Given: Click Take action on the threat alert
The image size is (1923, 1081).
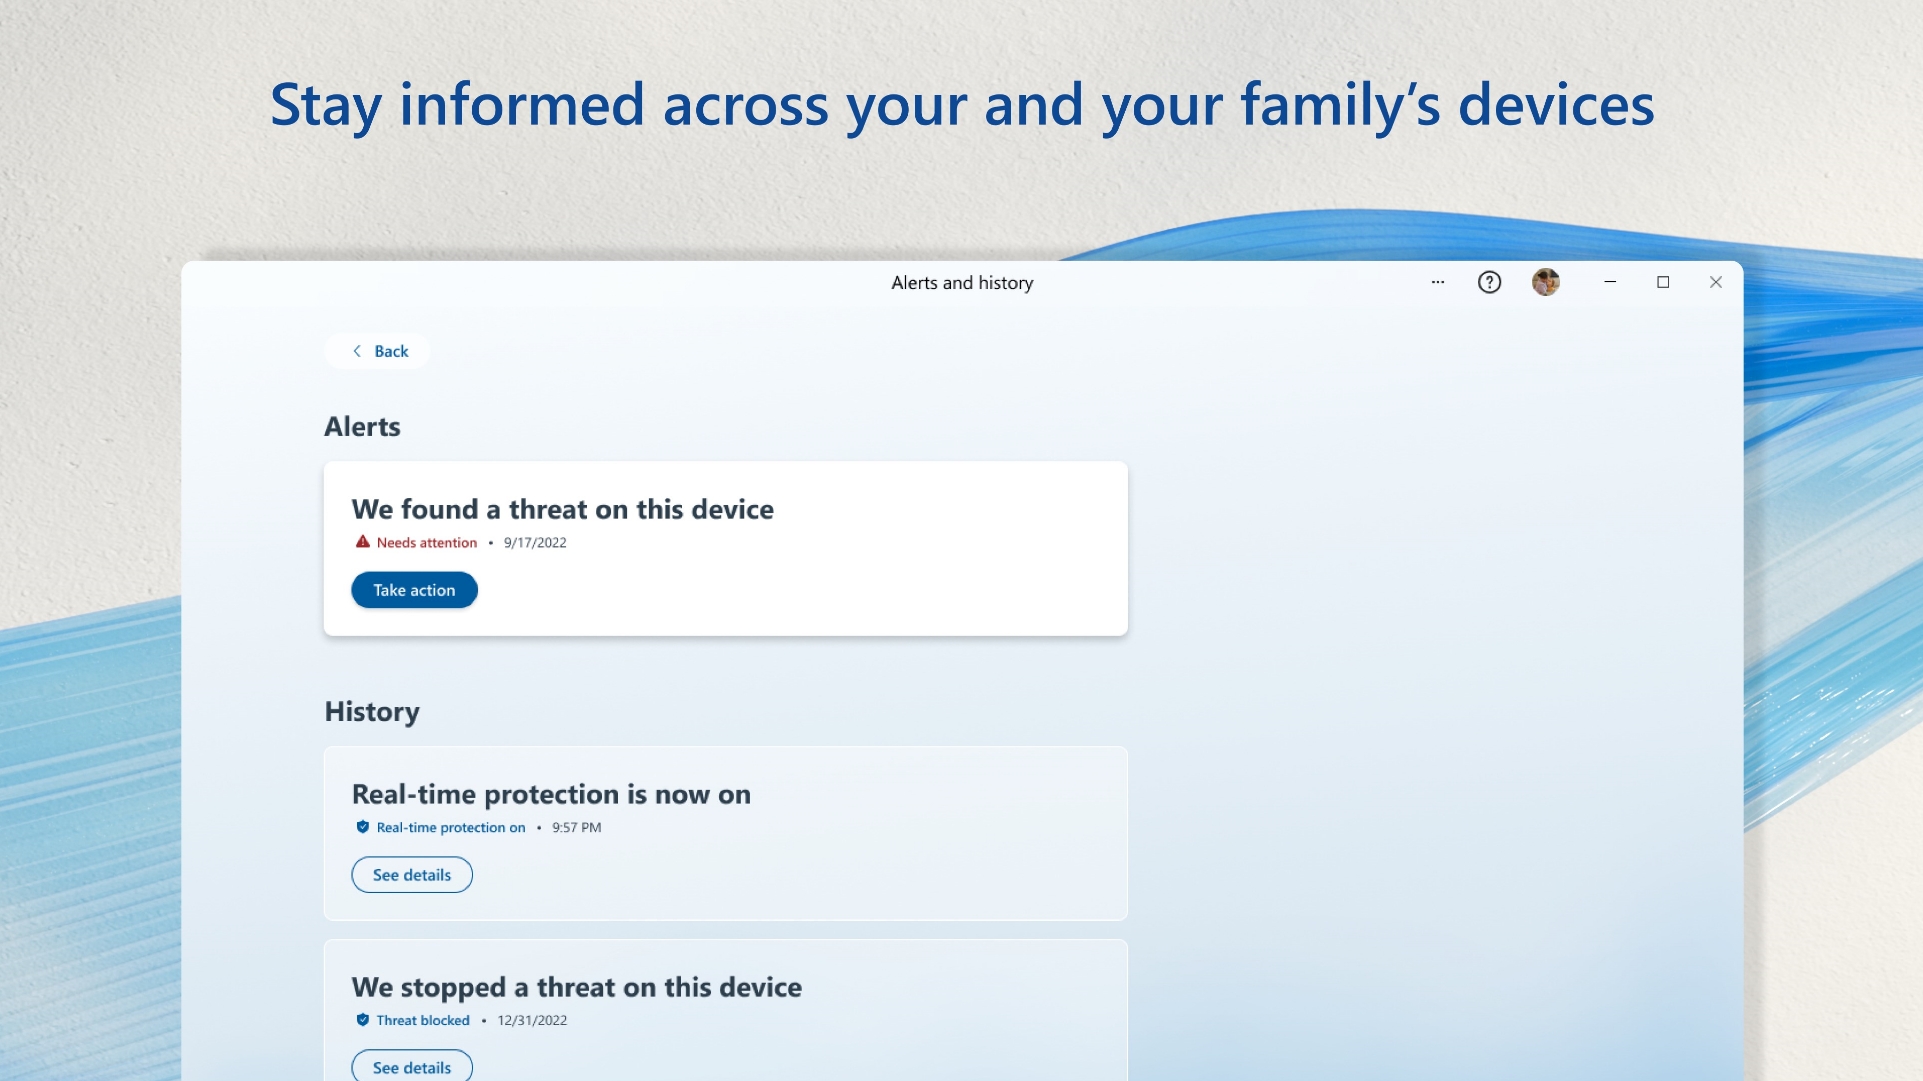Looking at the screenshot, I should [x=414, y=590].
